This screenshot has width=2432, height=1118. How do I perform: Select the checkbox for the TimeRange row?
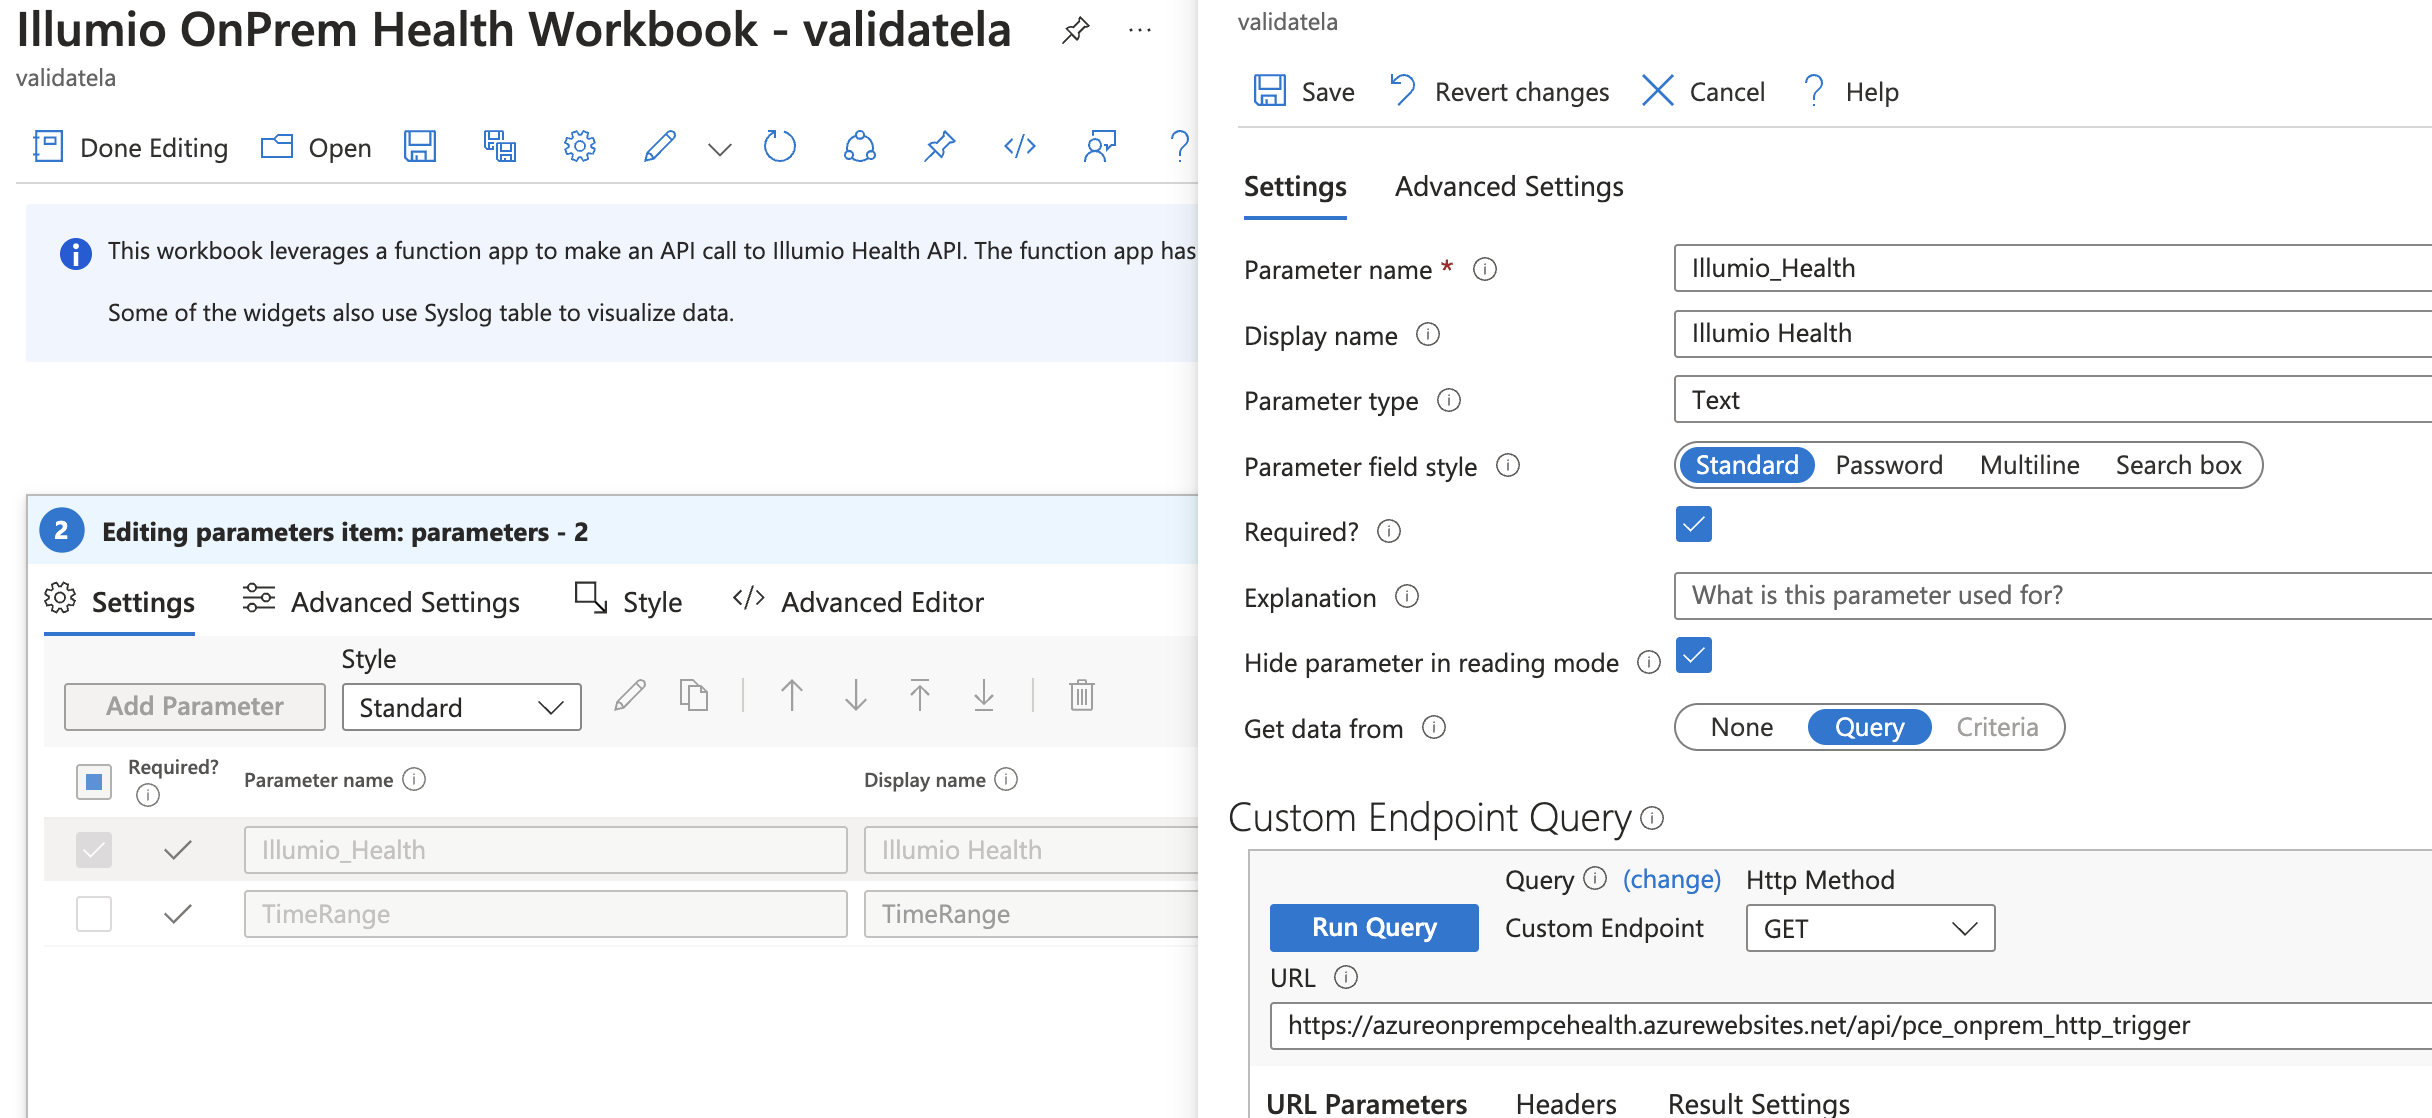click(94, 914)
